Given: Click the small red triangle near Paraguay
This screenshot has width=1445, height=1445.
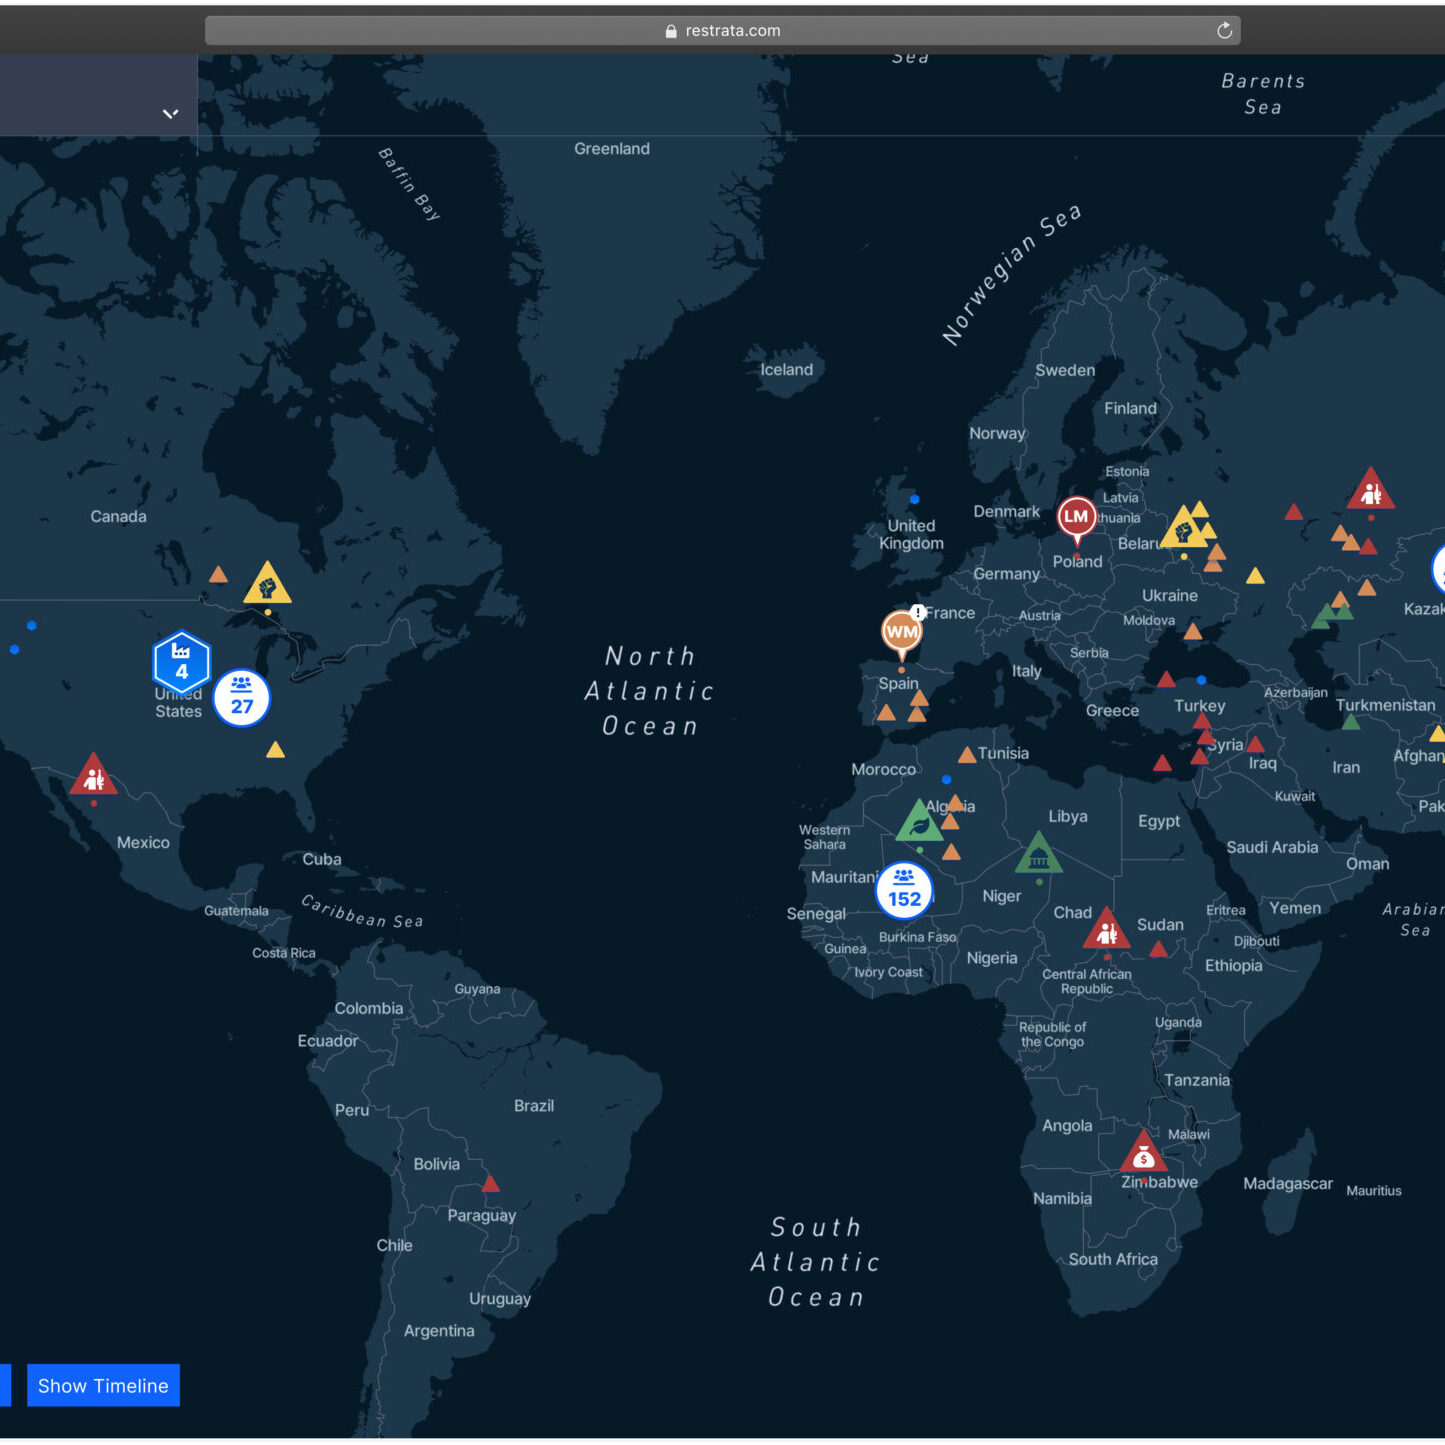Looking at the screenshot, I should point(490,1183).
